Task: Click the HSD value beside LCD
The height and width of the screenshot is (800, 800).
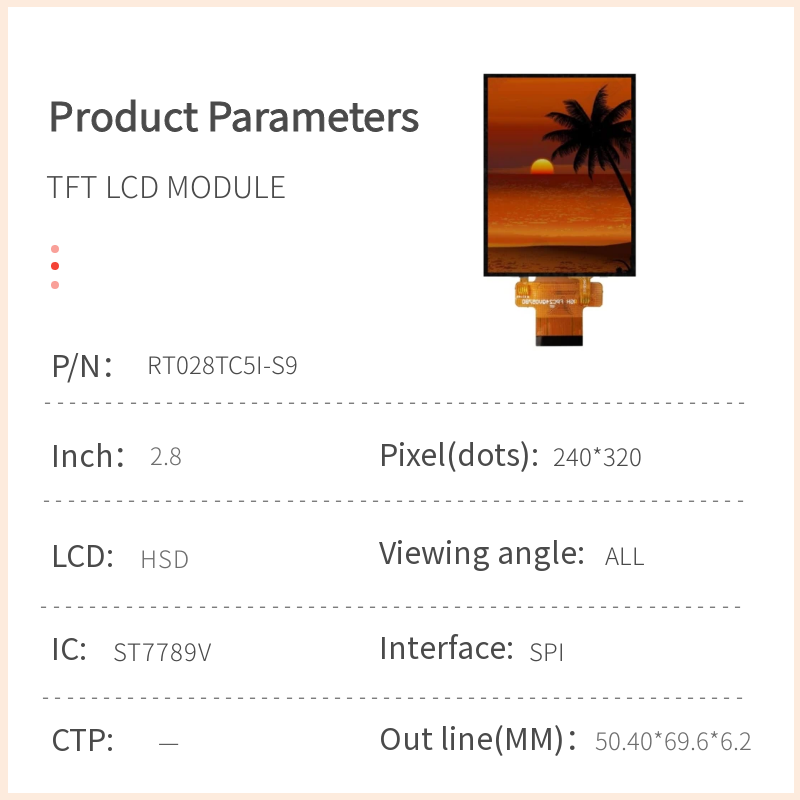Action: pos(165,559)
